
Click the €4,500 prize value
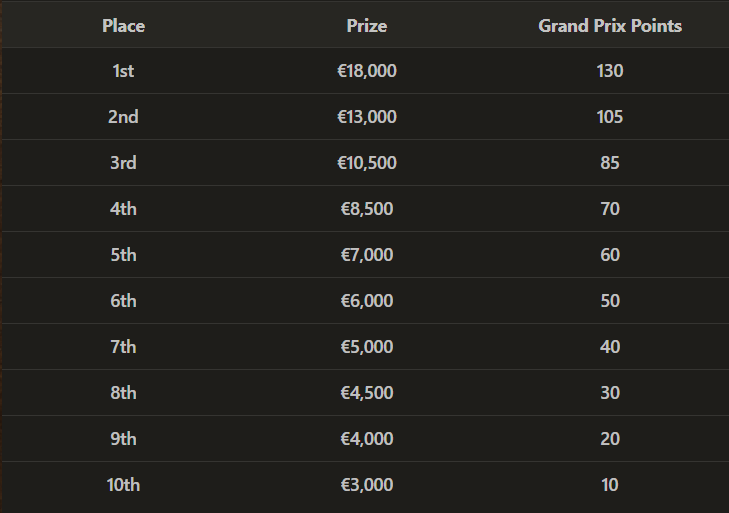point(366,393)
